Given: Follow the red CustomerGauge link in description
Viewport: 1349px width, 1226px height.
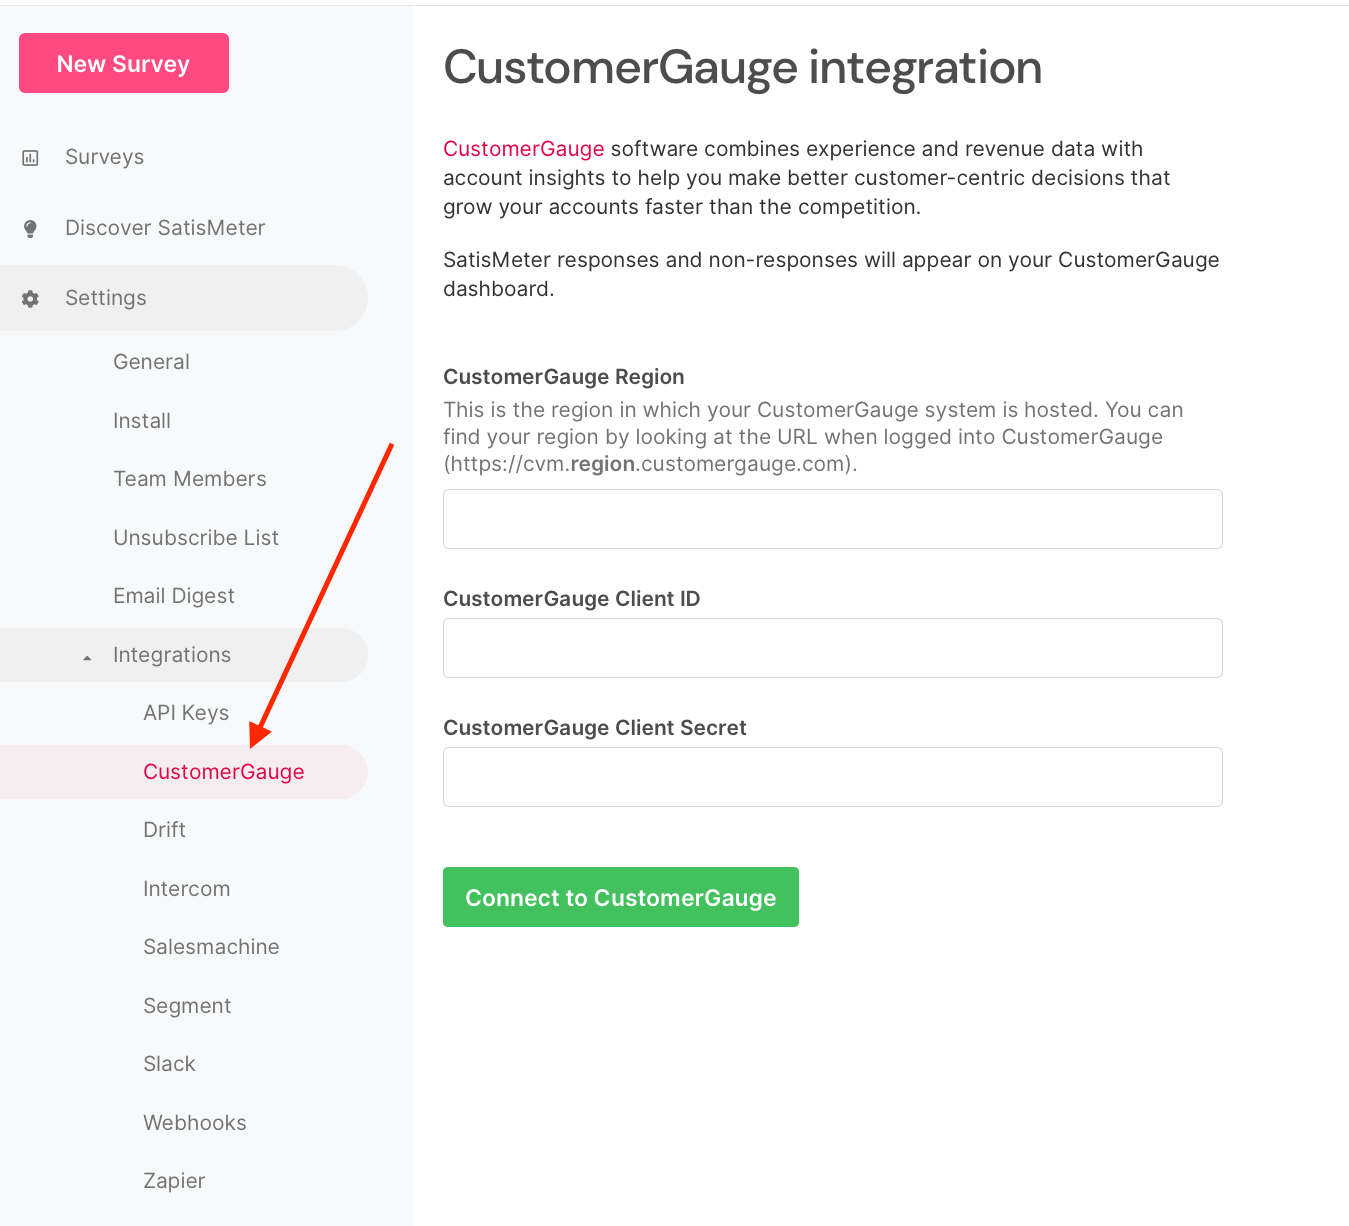Looking at the screenshot, I should point(524,149).
